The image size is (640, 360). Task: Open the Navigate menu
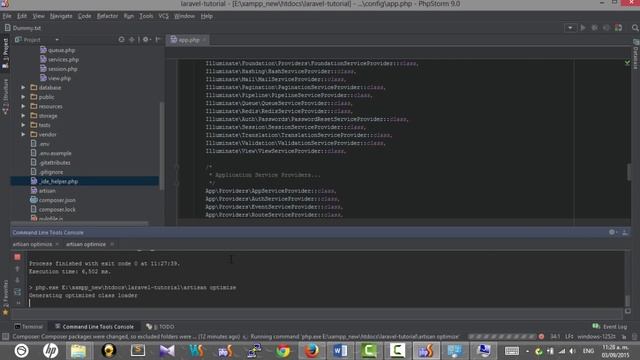coord(61,16)
